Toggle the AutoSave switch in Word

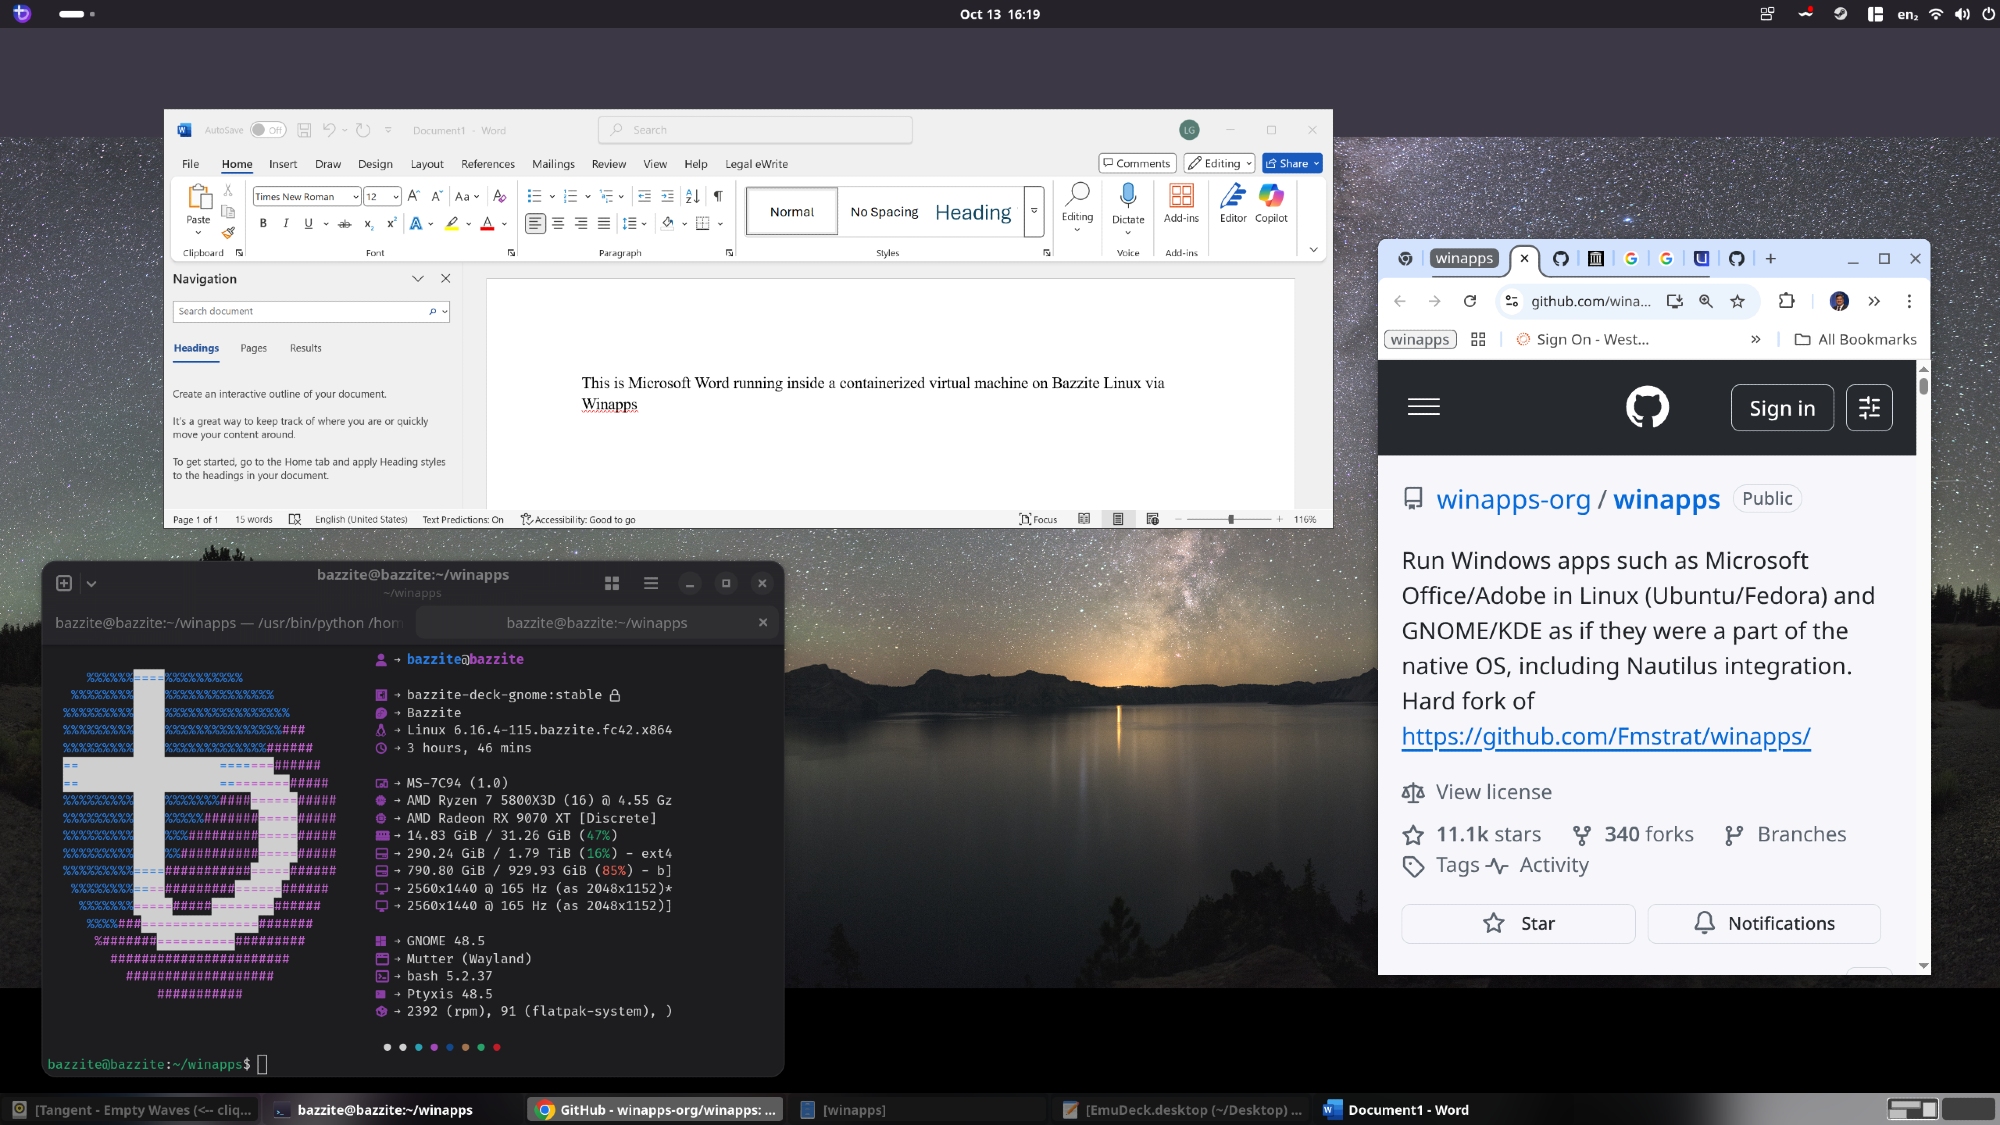267,130
